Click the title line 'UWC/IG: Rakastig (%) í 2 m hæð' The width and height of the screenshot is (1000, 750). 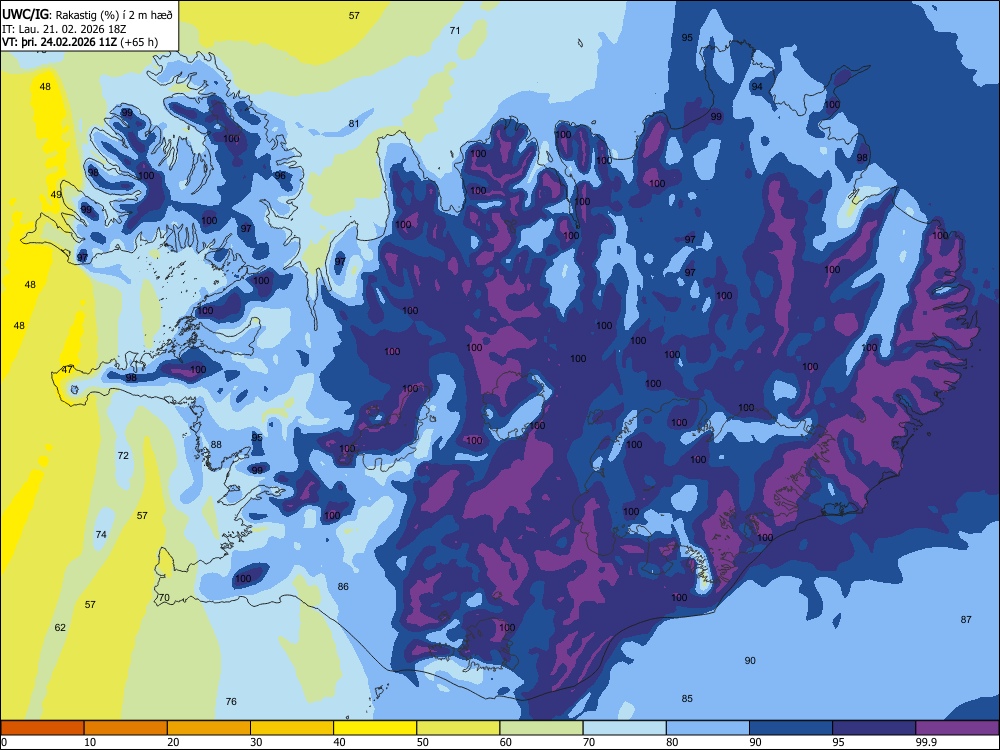click(x=87, y=15)
